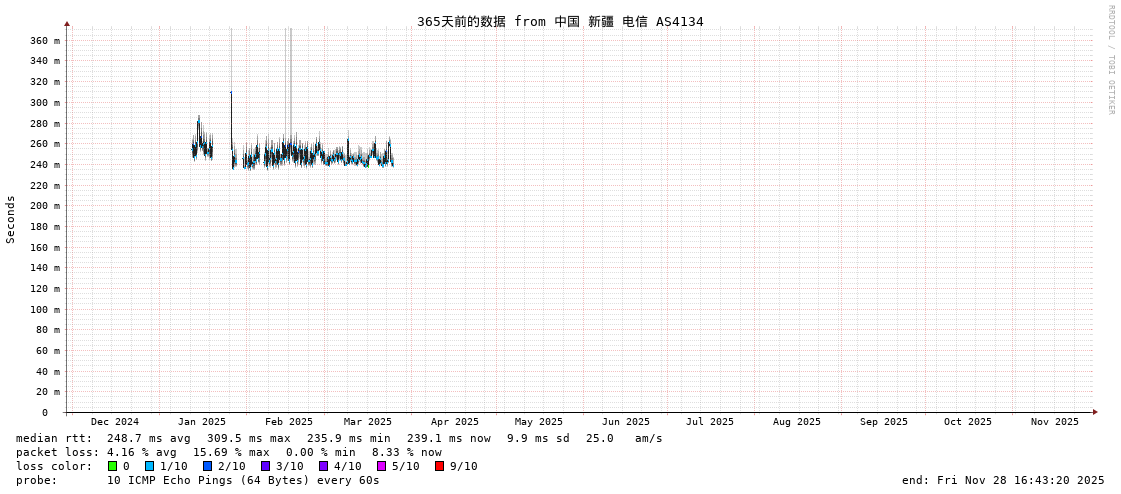The height and width of the screenshot is (494, 1121).
Task: Click the Nov 2025 axis label
Action: pos(1055,422)
